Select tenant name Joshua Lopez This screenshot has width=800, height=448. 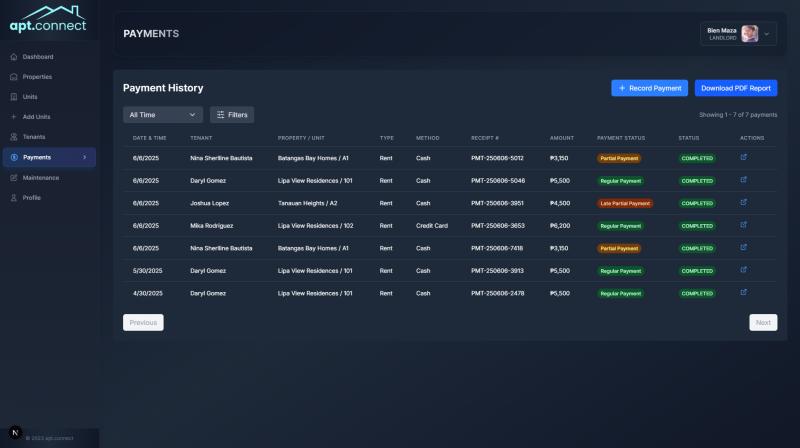click(x=210, y=203)
